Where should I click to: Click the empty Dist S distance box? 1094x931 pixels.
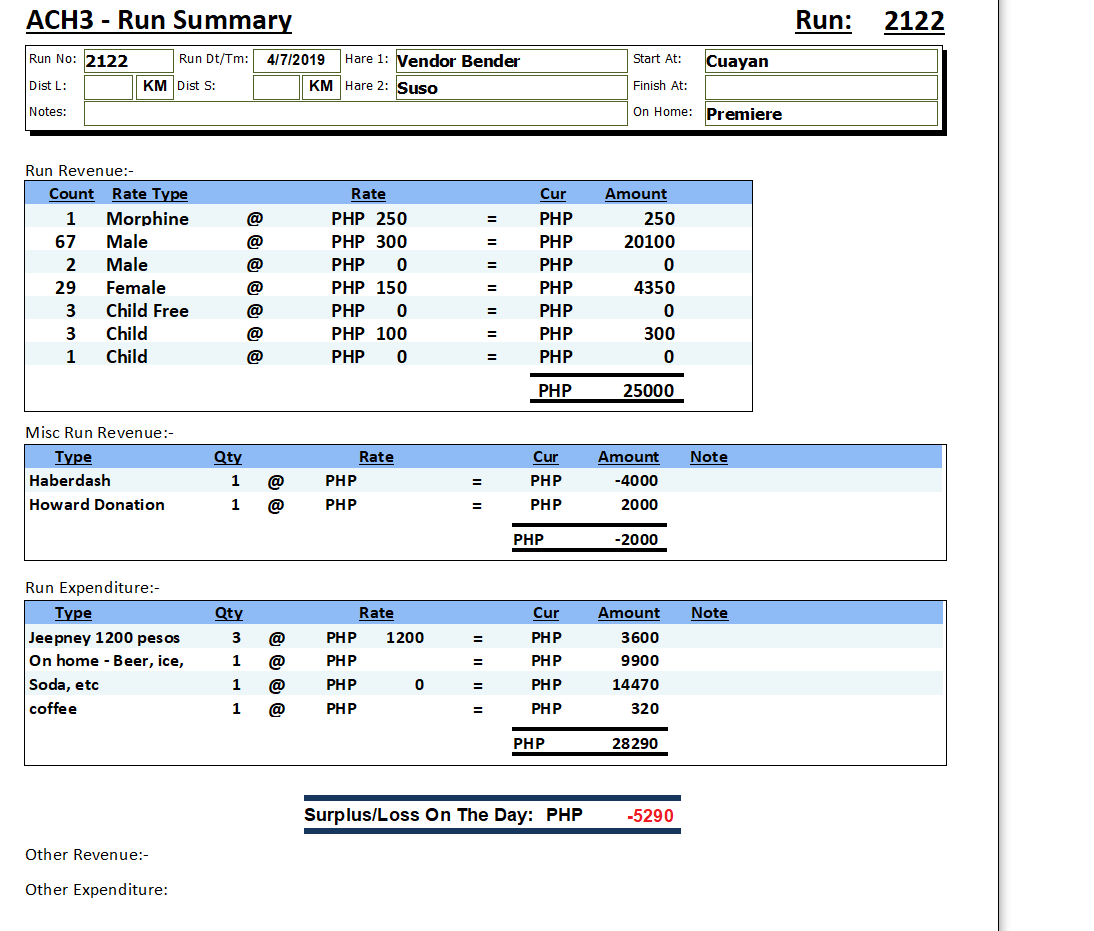(x=276, y=87)
